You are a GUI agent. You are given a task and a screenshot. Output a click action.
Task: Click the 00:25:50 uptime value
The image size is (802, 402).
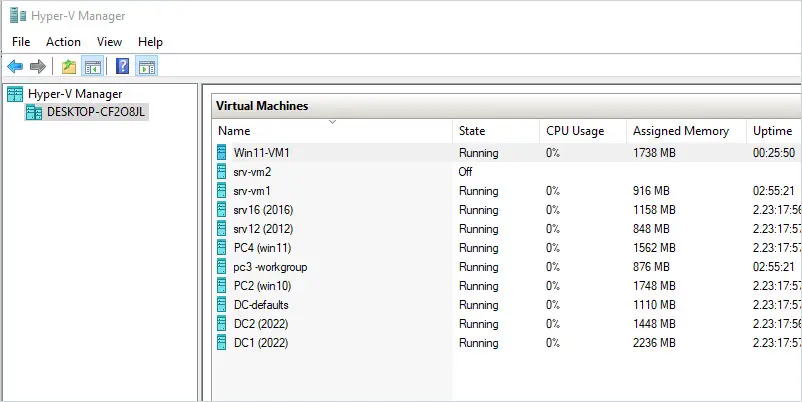click(x=774, y=152)
